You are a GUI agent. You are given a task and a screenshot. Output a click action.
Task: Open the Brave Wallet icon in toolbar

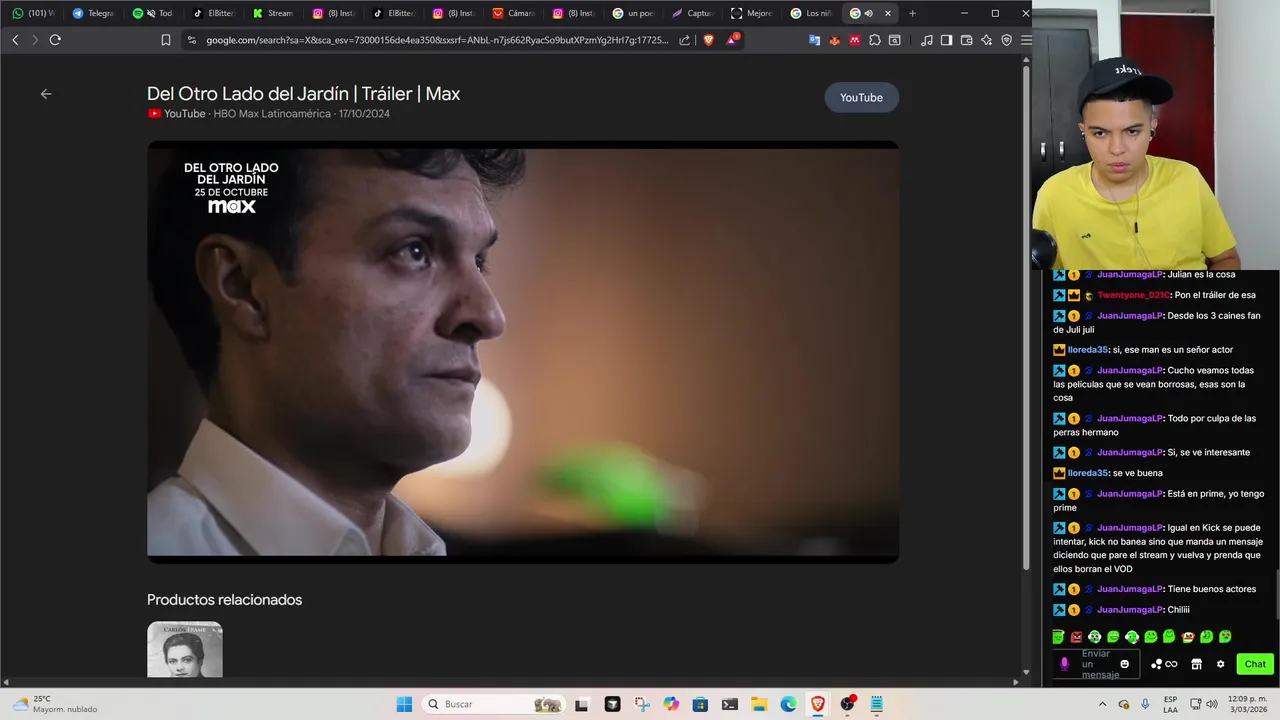click(966, 40)
